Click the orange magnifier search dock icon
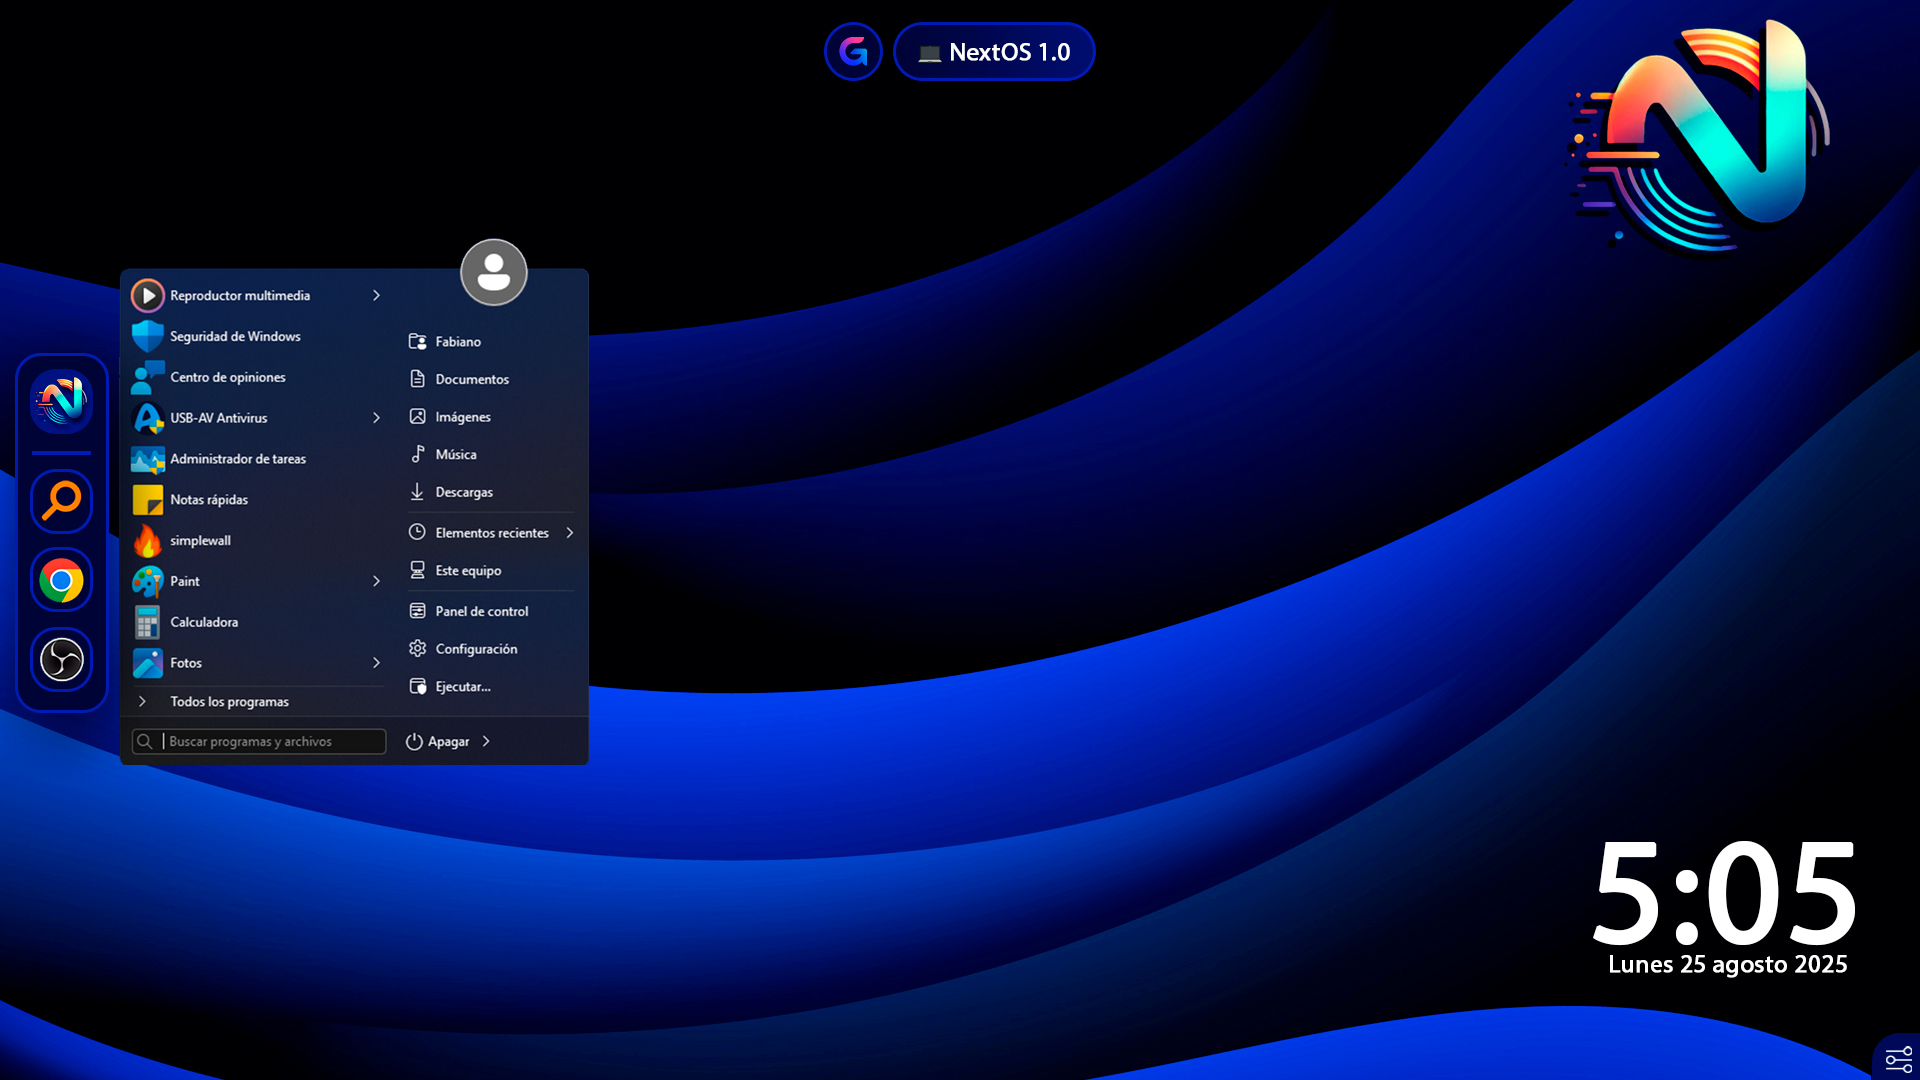The width and height of the screenshot is (1920, 1080). [x=61, y=500]
